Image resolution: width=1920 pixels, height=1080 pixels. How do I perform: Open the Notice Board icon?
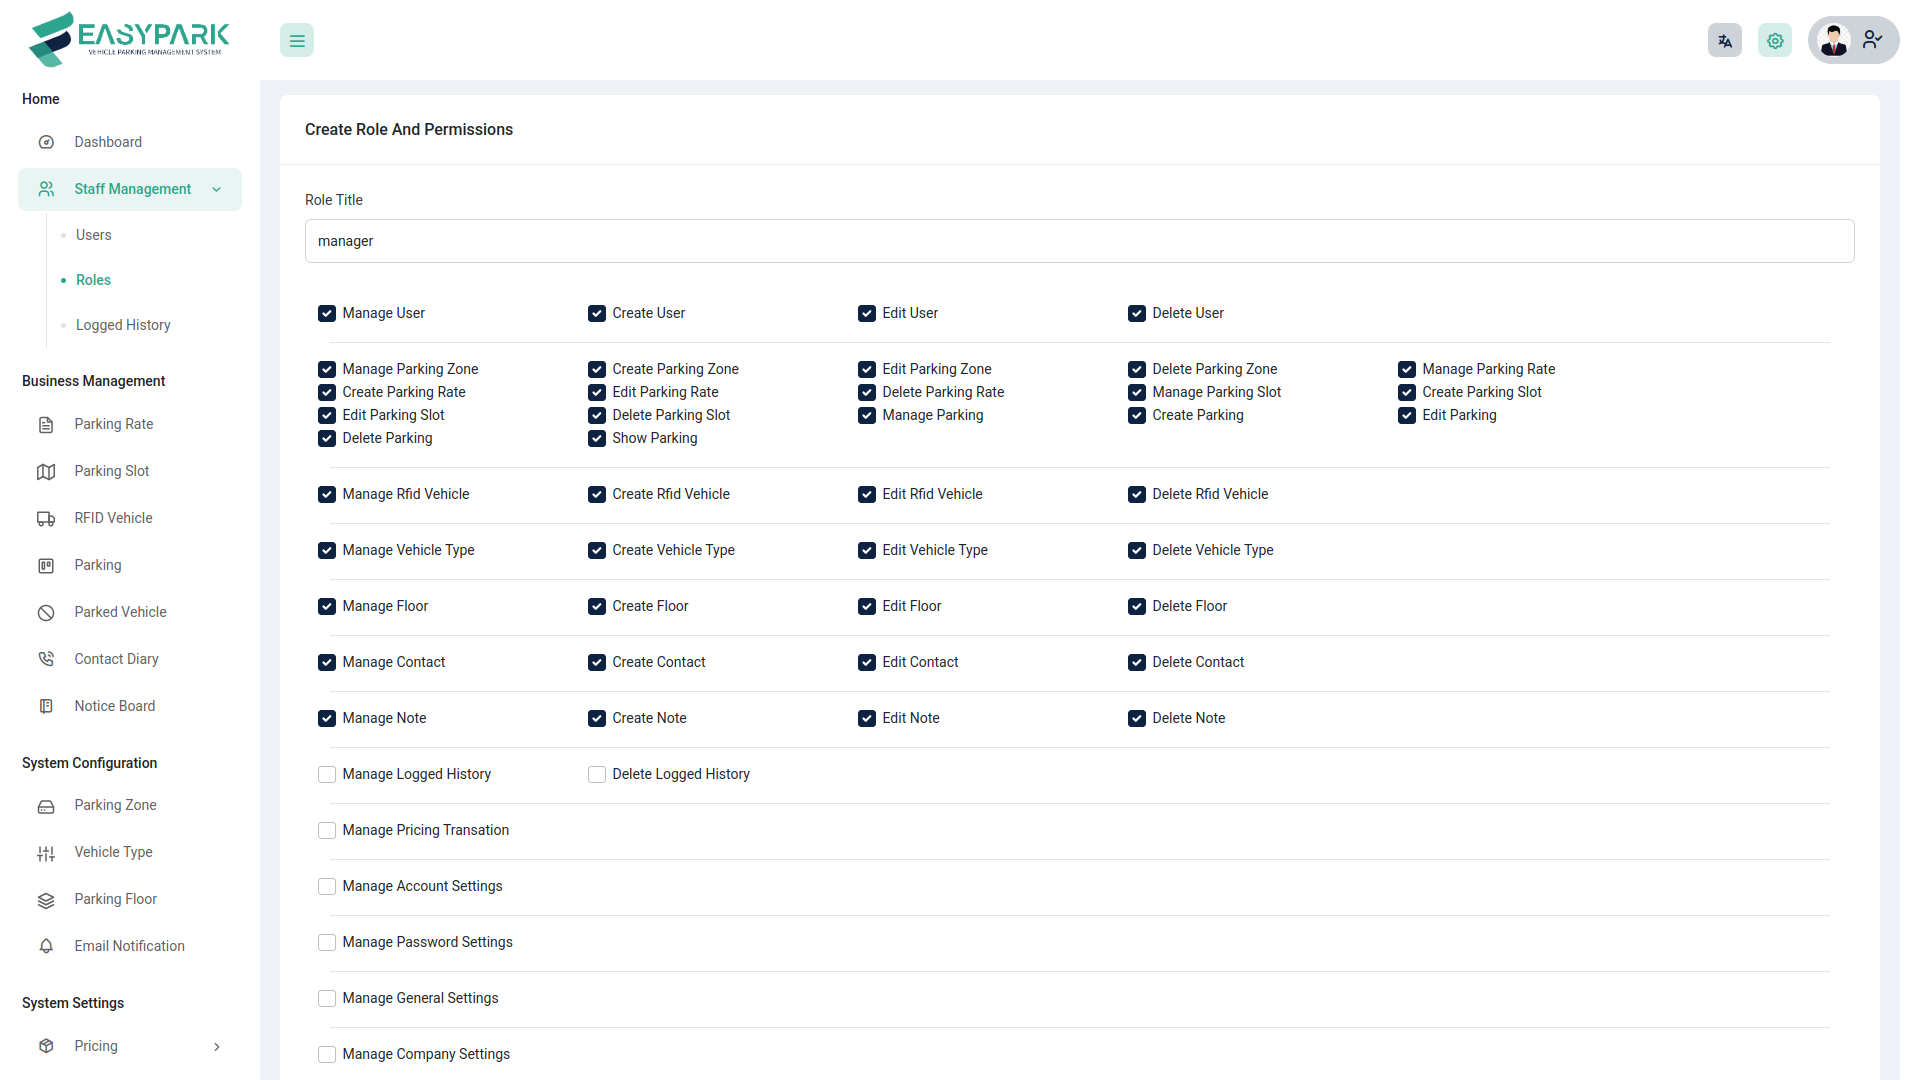46,706
